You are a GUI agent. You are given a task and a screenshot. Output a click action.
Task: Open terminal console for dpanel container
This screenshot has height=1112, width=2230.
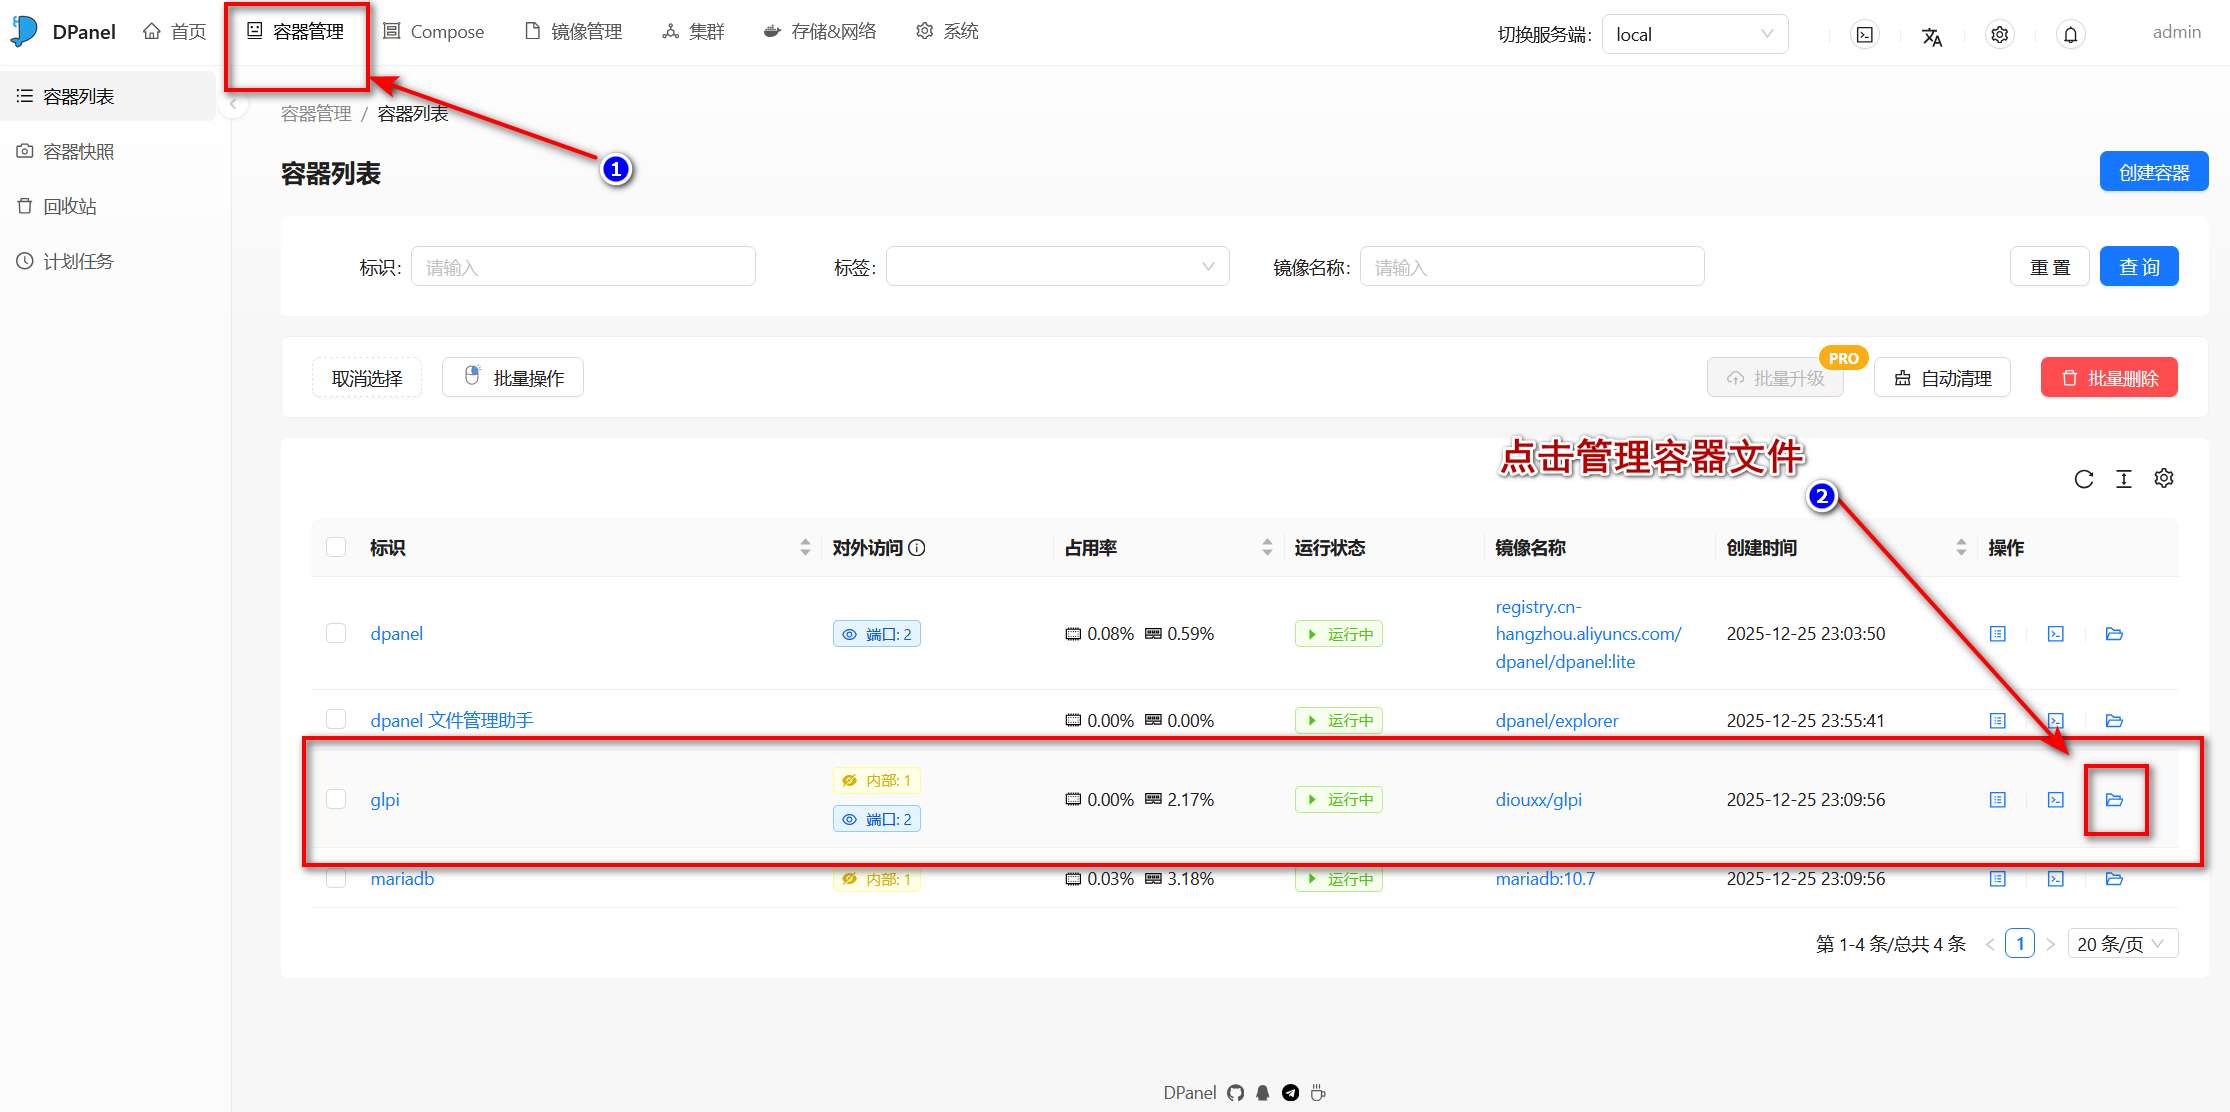(2056, 634)
